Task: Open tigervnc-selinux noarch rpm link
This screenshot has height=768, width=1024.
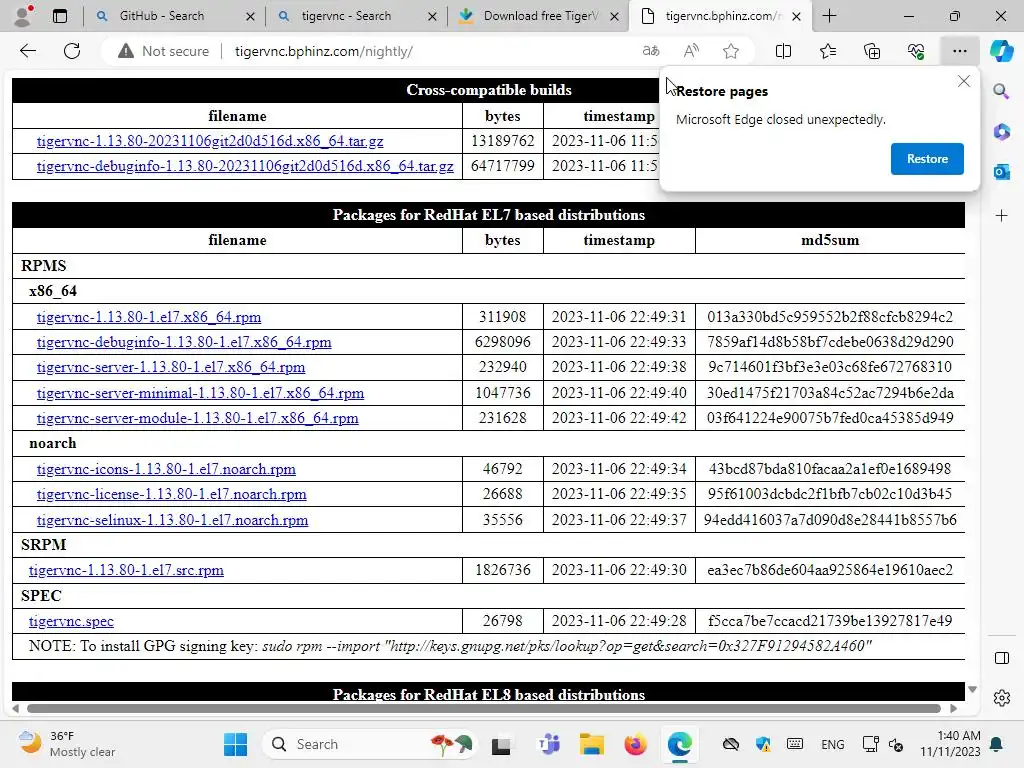Action: point(172,520)
